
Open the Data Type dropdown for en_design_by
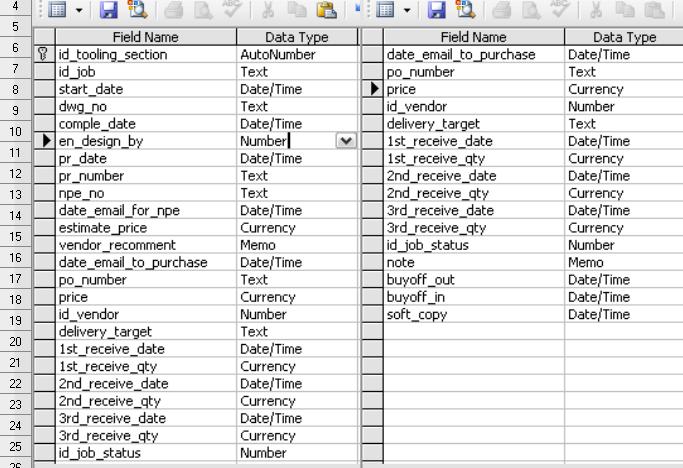[346, 141]
